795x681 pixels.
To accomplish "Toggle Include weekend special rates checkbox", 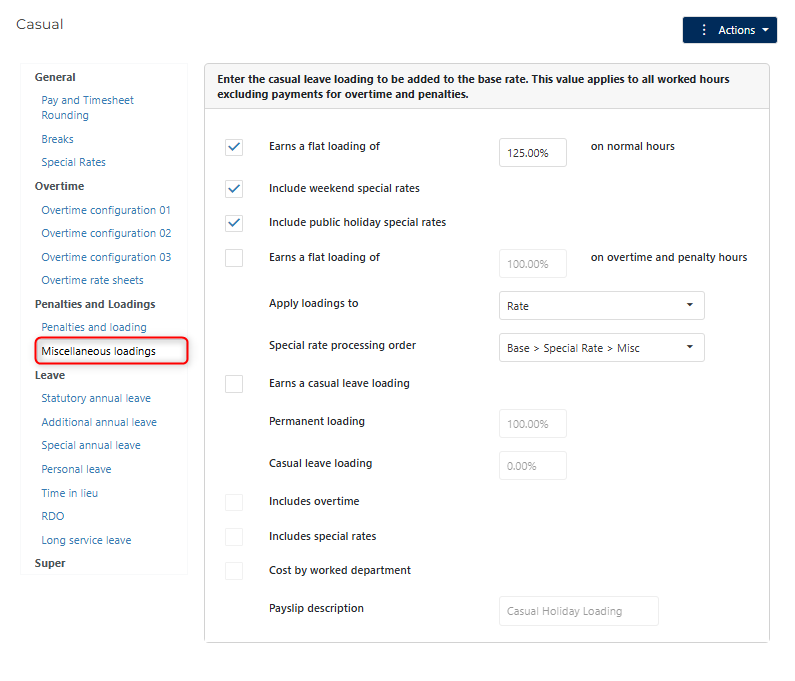I will (234, 188).
